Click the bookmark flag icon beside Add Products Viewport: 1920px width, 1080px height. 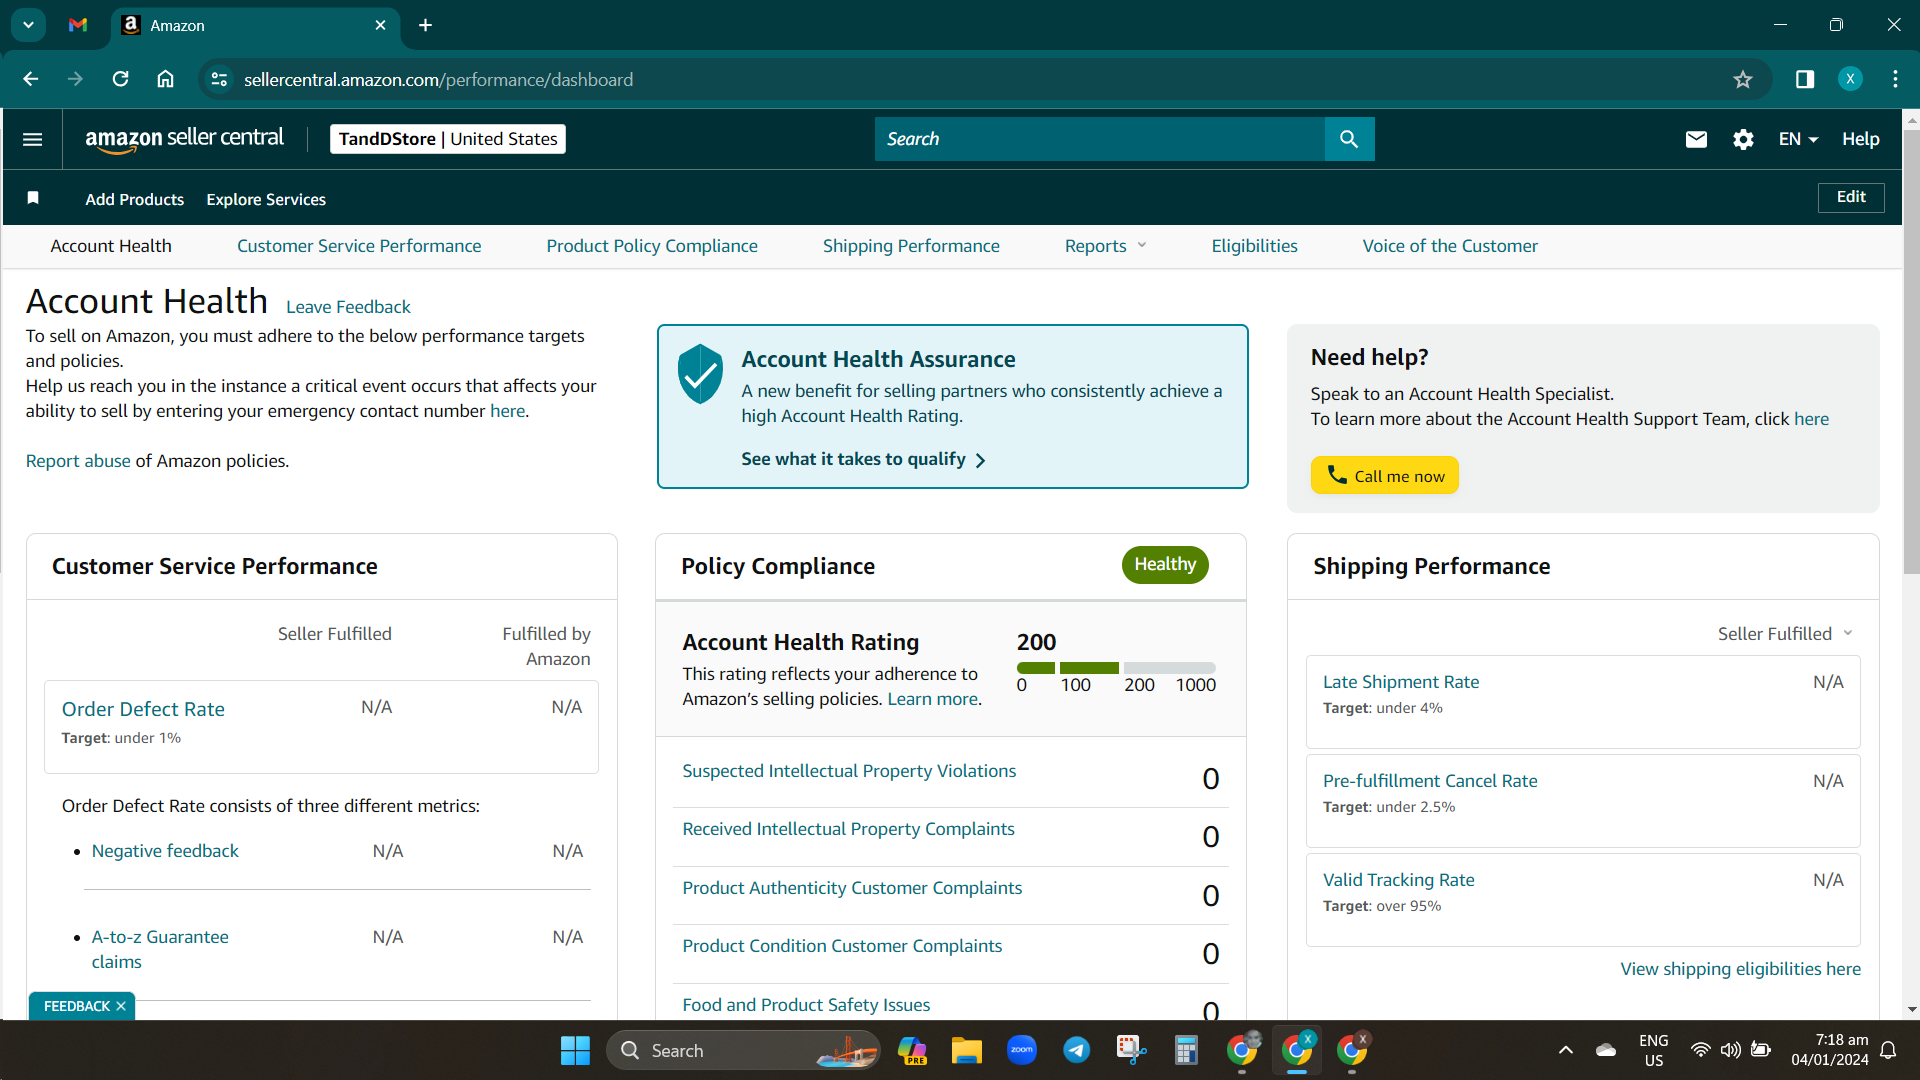33,198
